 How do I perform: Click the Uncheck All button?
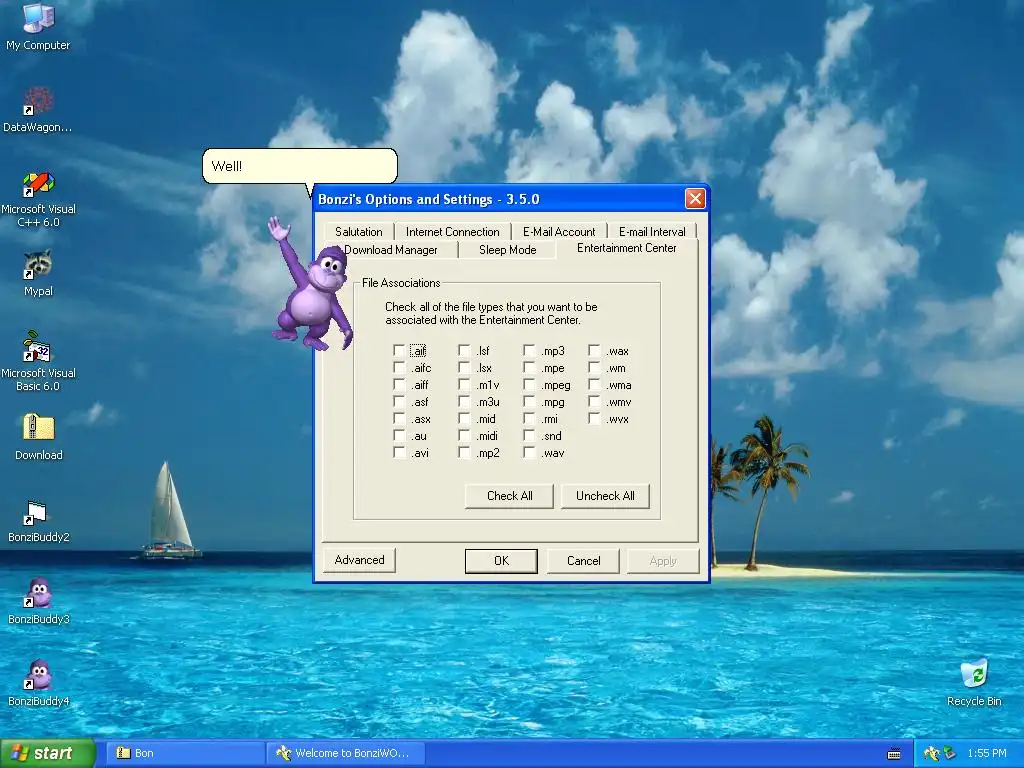coord(605,496)
